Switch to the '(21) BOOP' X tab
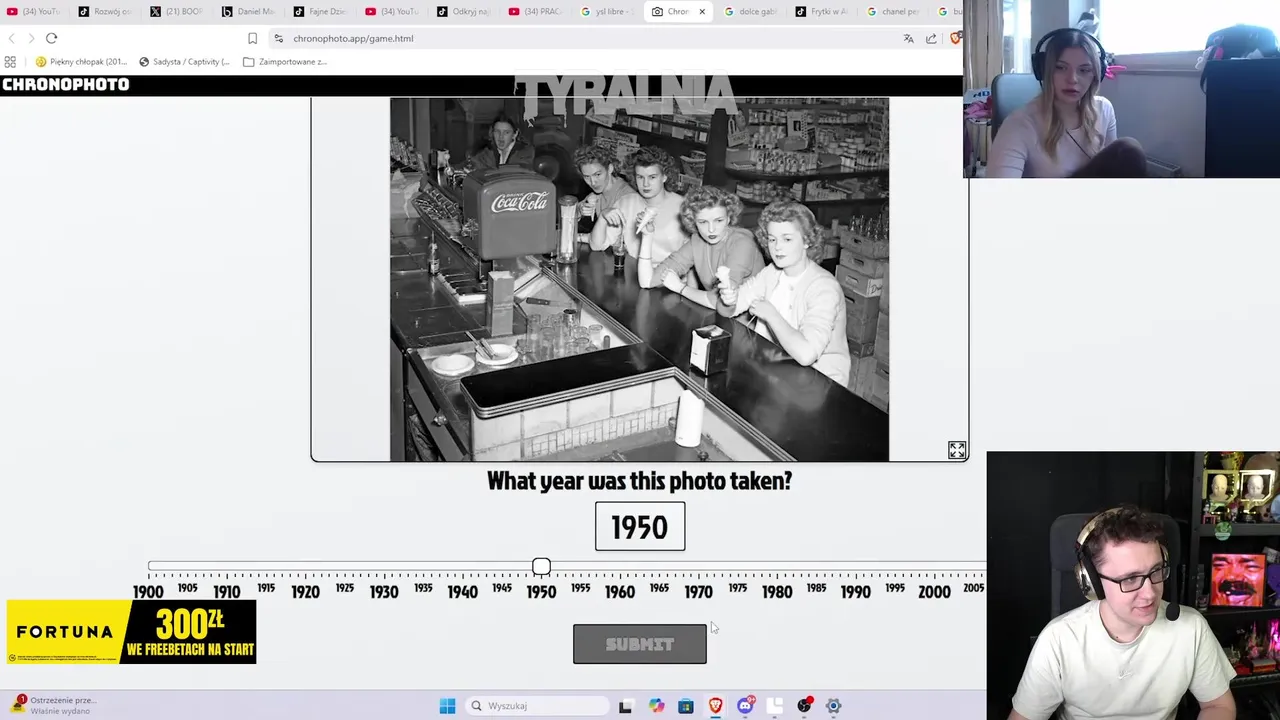This screenshot has width=1280, height=720. click(x=178, y=12)
